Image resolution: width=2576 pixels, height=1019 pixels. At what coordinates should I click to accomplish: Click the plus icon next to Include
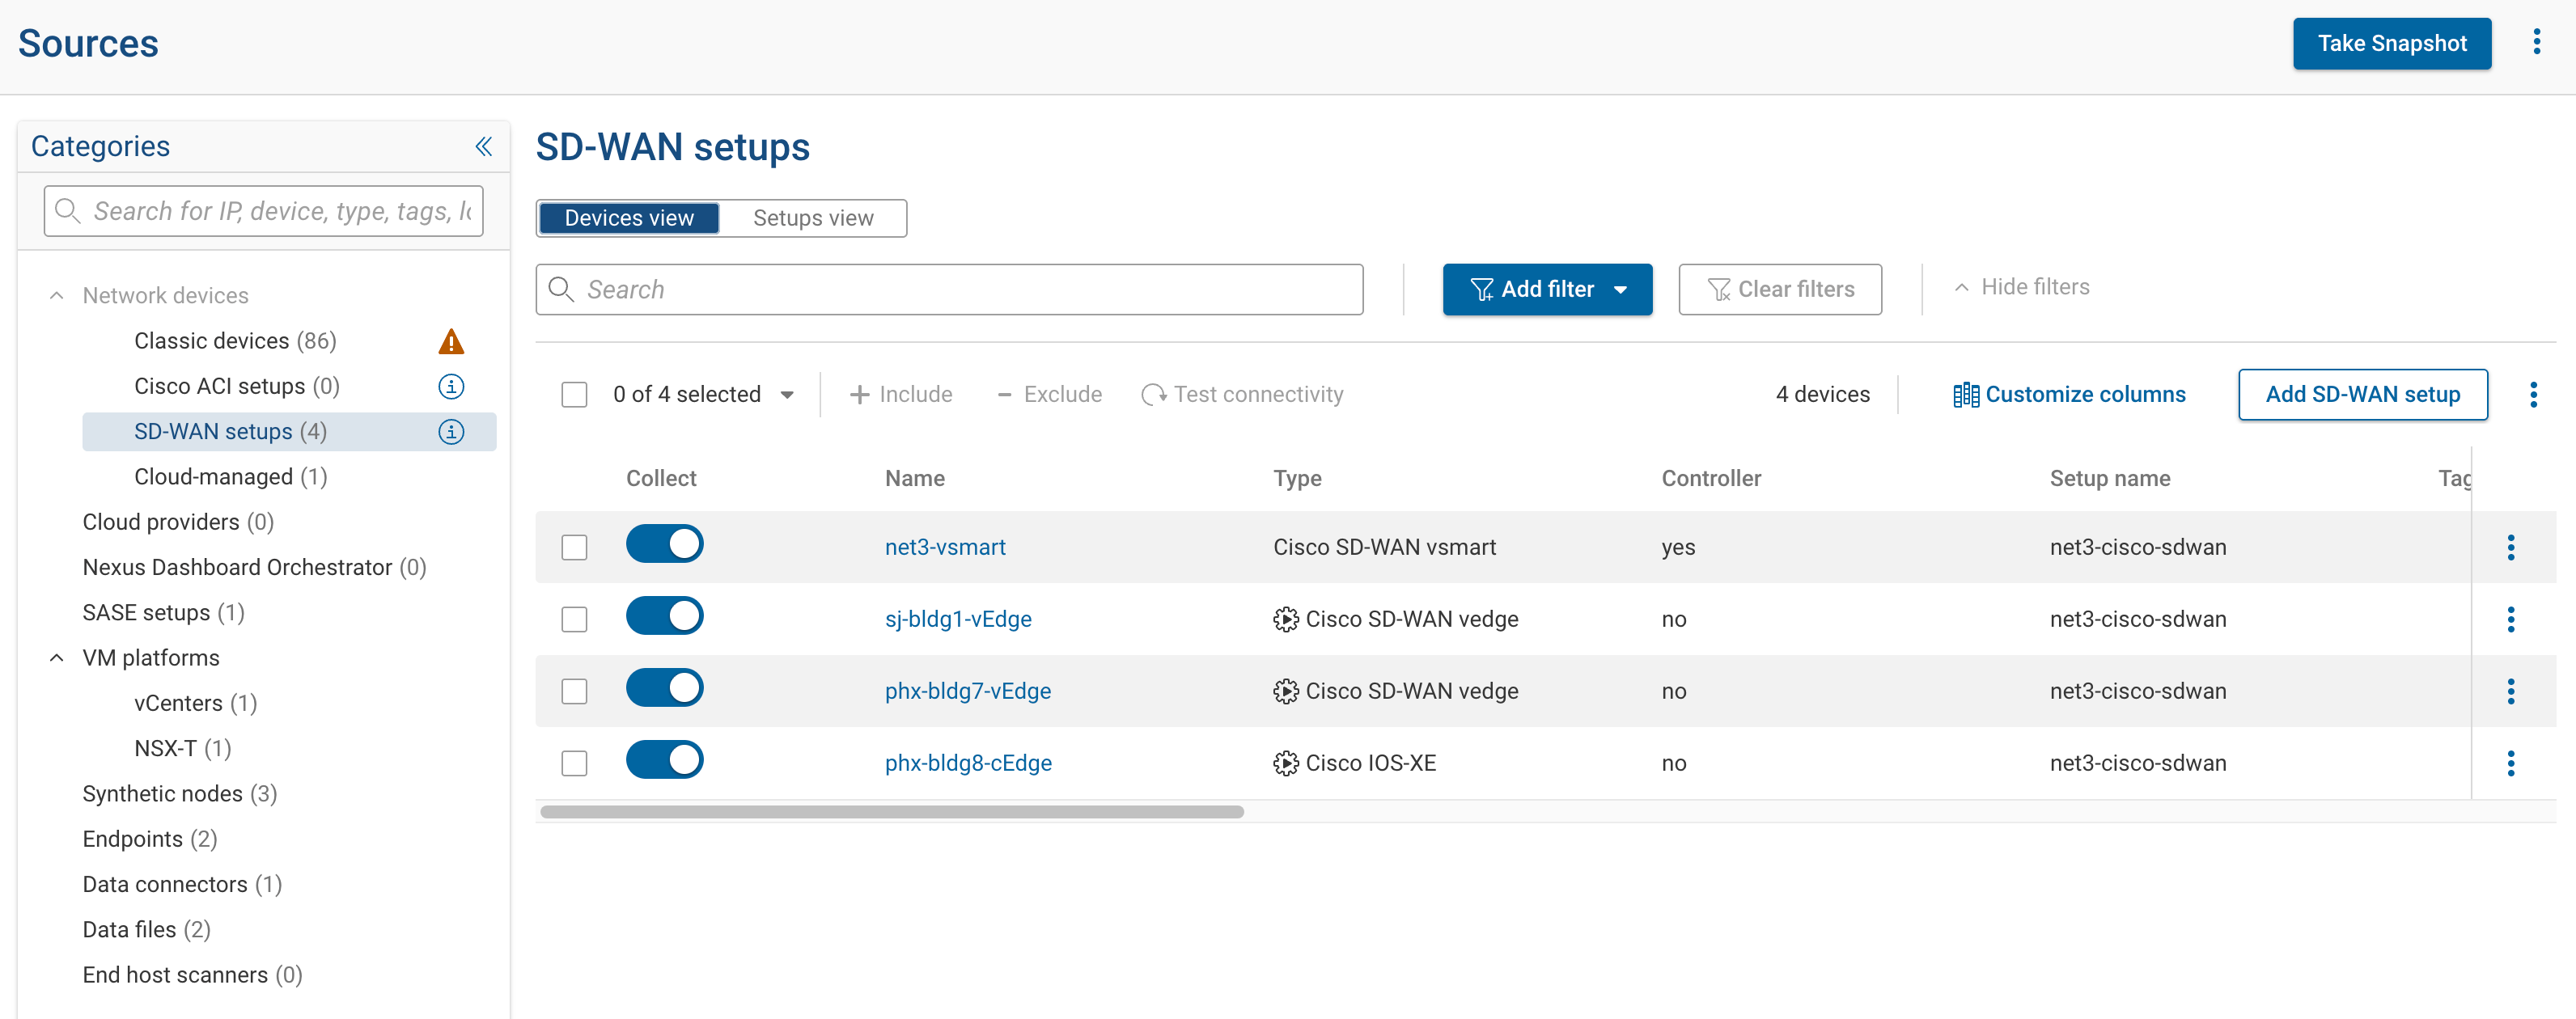coord(859,395)
